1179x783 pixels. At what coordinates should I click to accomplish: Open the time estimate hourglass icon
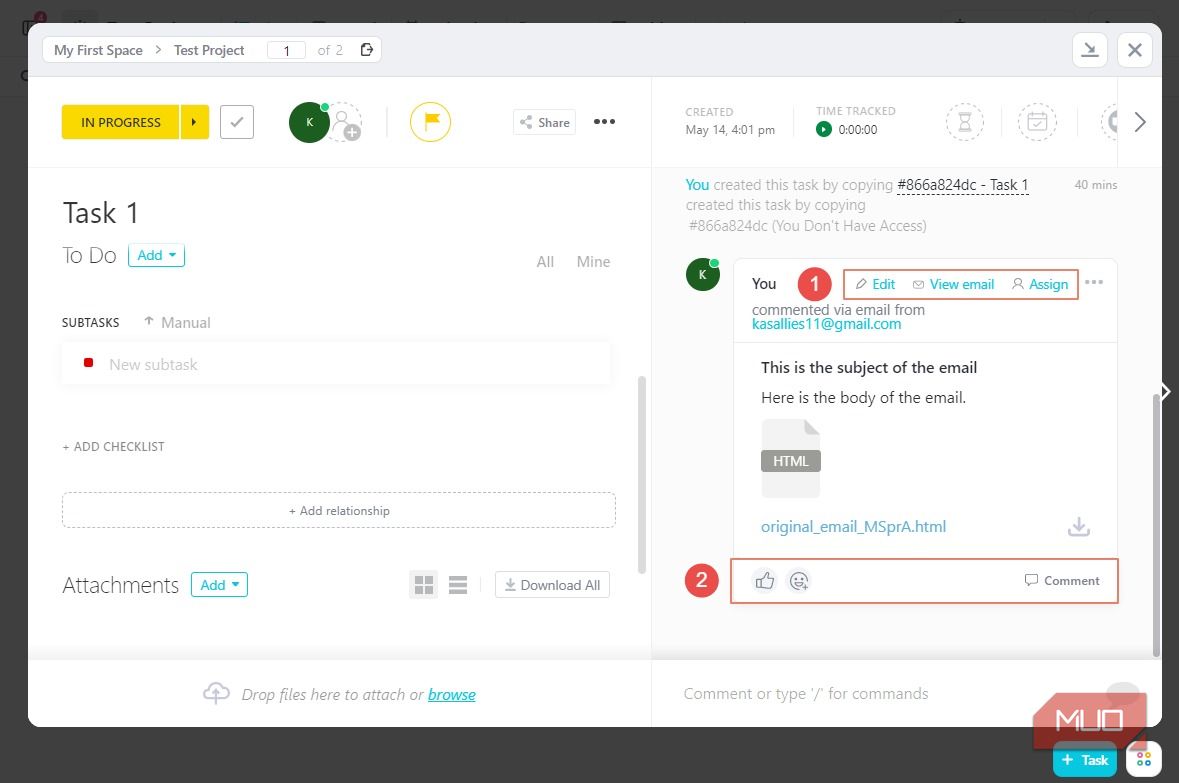click(964, 122)
